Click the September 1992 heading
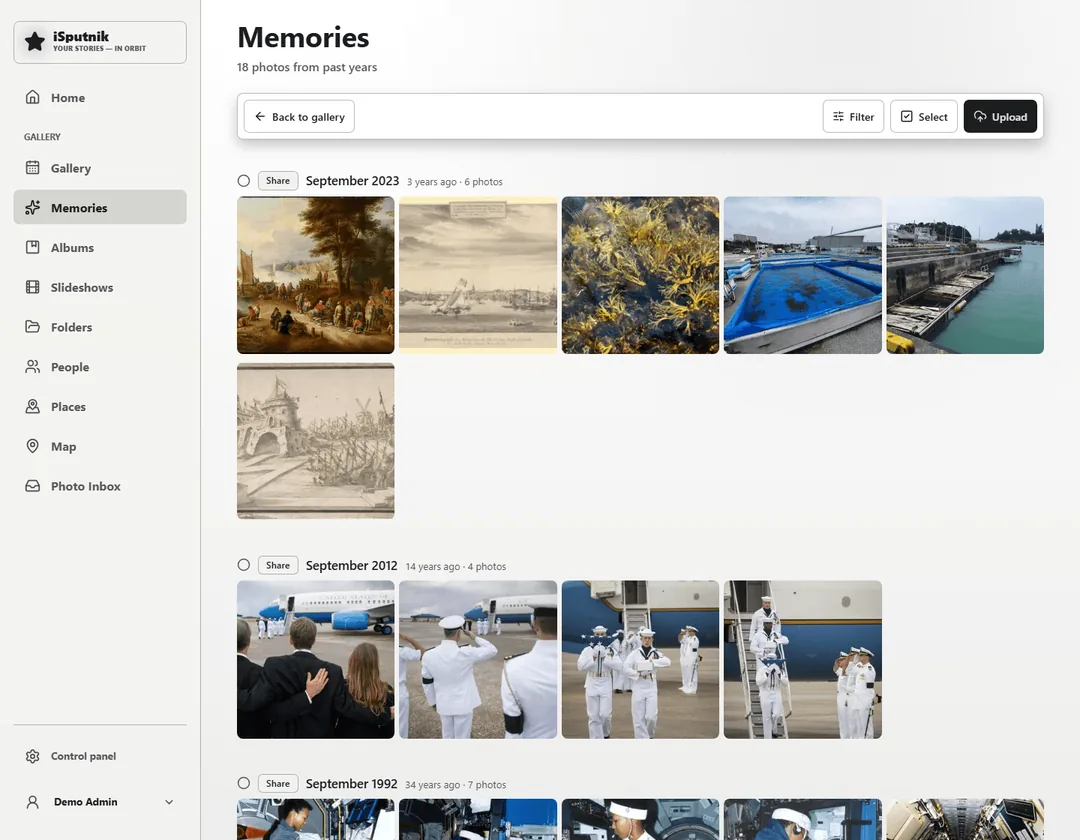The height and width of the screenshot is (840, 1080). [351, 783]
